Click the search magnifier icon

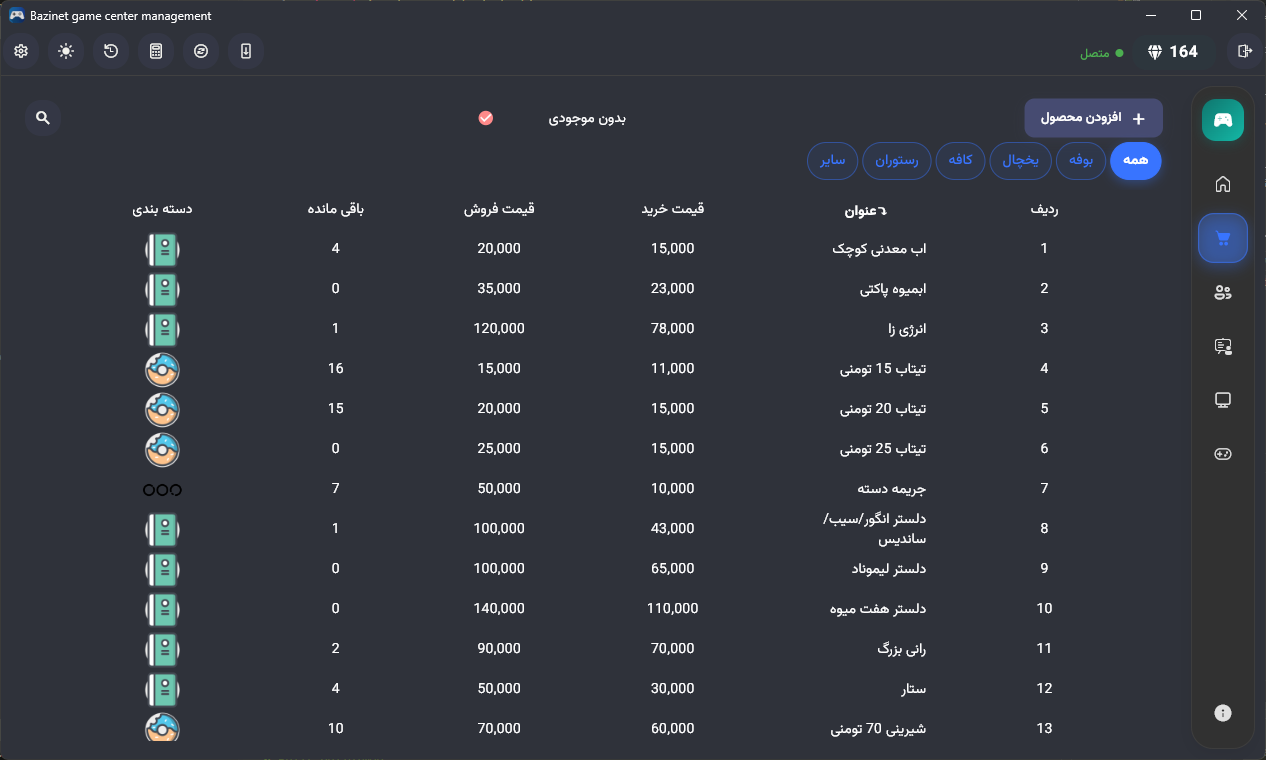click(x=43, y=118)
